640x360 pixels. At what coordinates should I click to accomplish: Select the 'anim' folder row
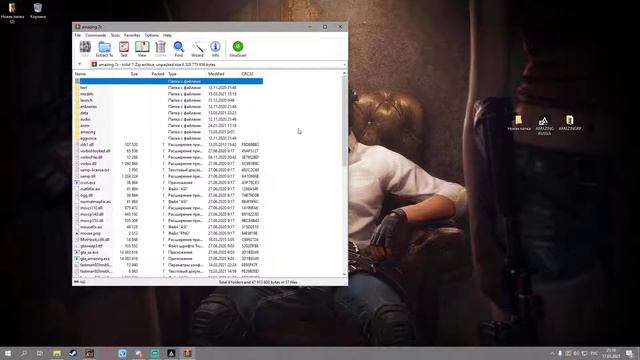169,125
